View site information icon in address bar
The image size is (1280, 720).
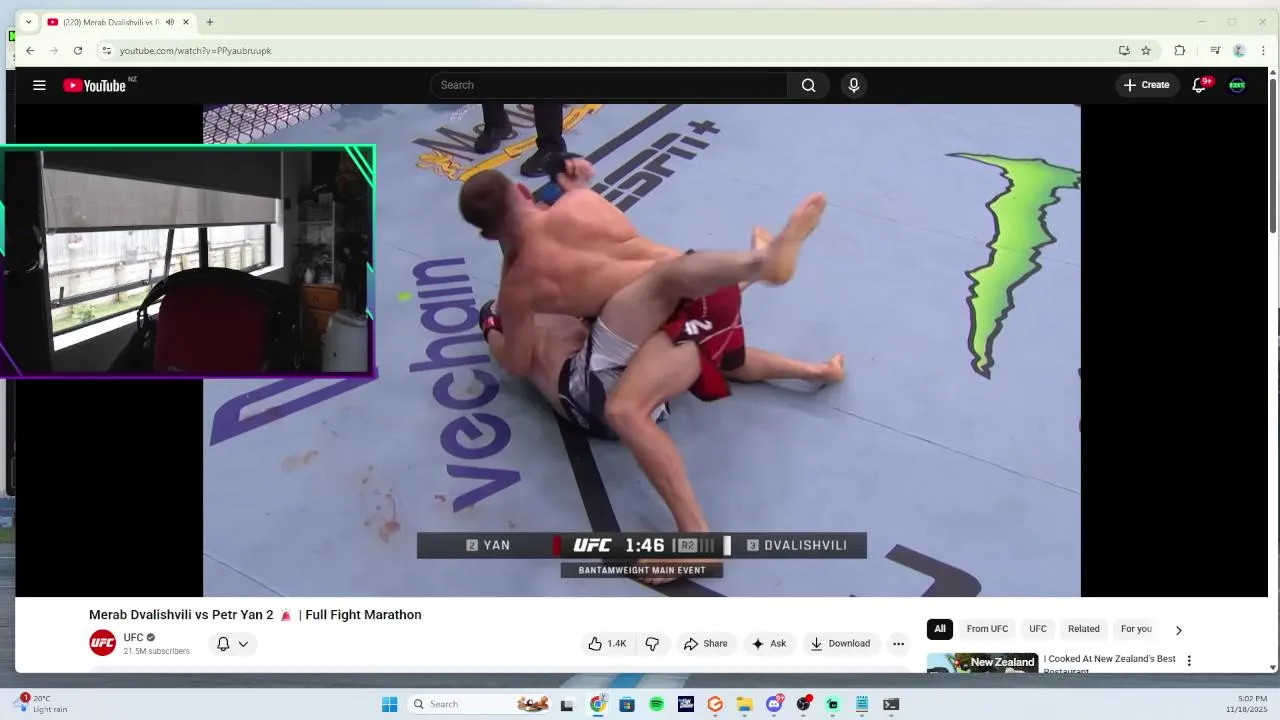(106, 50)
